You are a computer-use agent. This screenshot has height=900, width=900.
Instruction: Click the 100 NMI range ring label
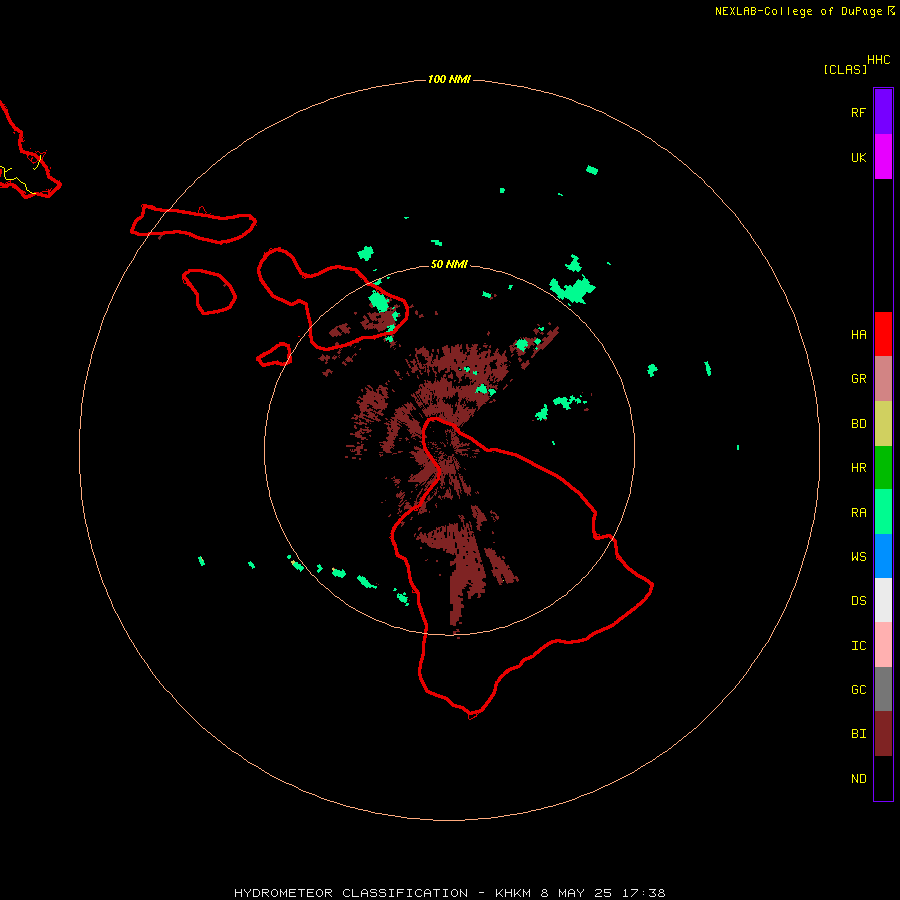point(449,79)
